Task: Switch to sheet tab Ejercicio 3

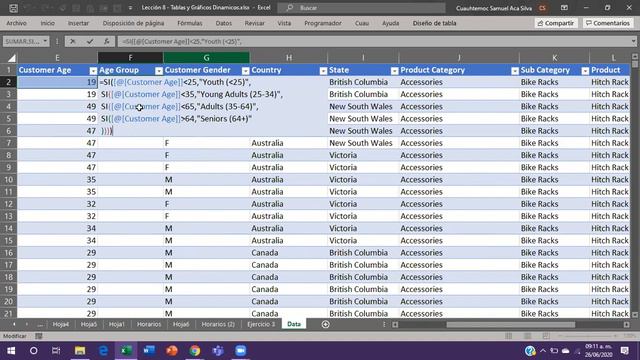Action: click(261, 324)
